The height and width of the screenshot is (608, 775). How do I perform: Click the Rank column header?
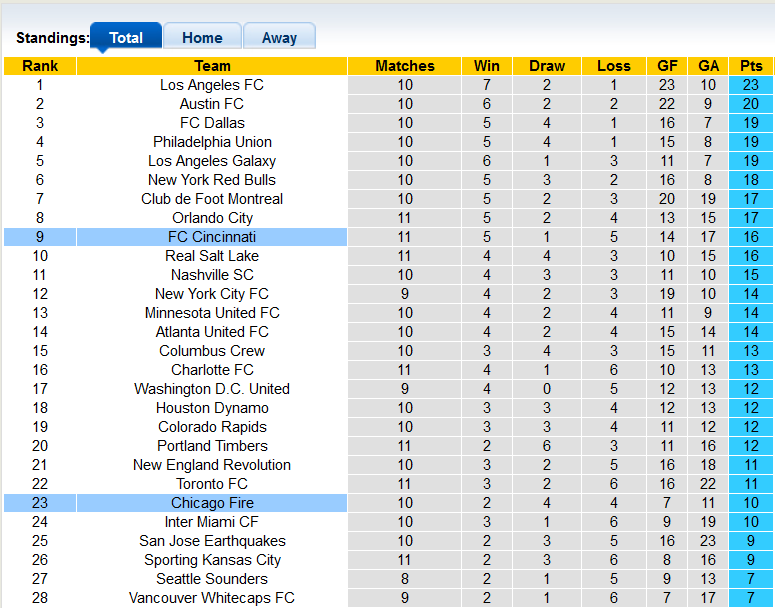pos(40,66)
